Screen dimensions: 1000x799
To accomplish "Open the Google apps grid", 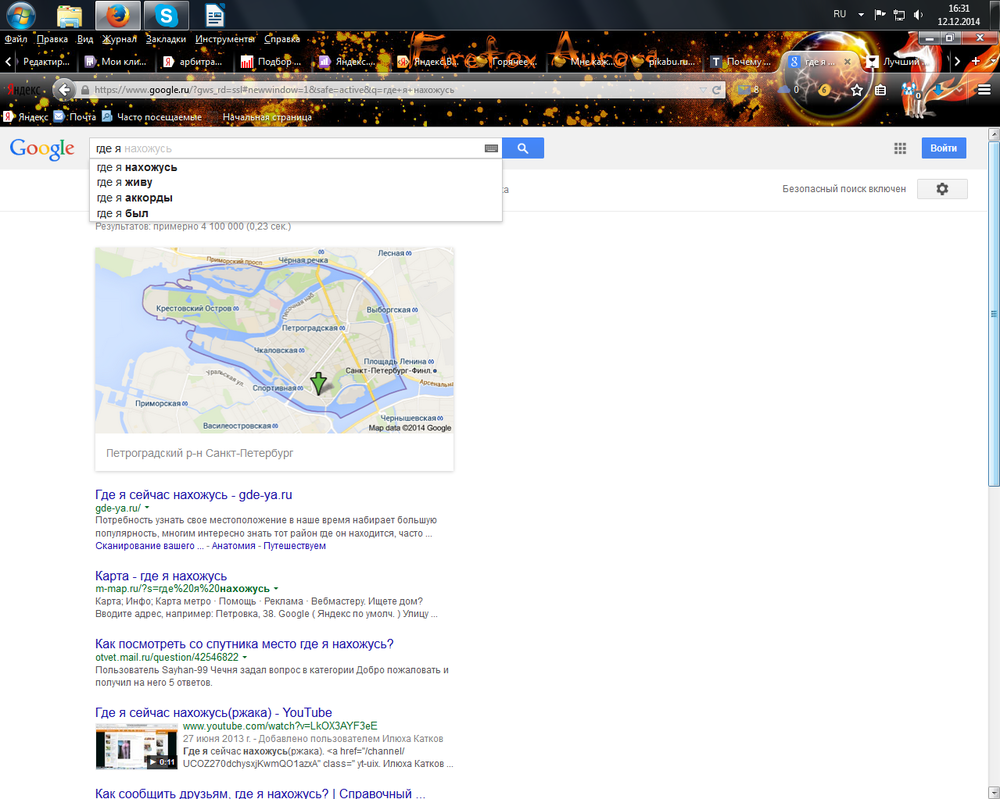I will pyautogui.click(x=900, y=149).
